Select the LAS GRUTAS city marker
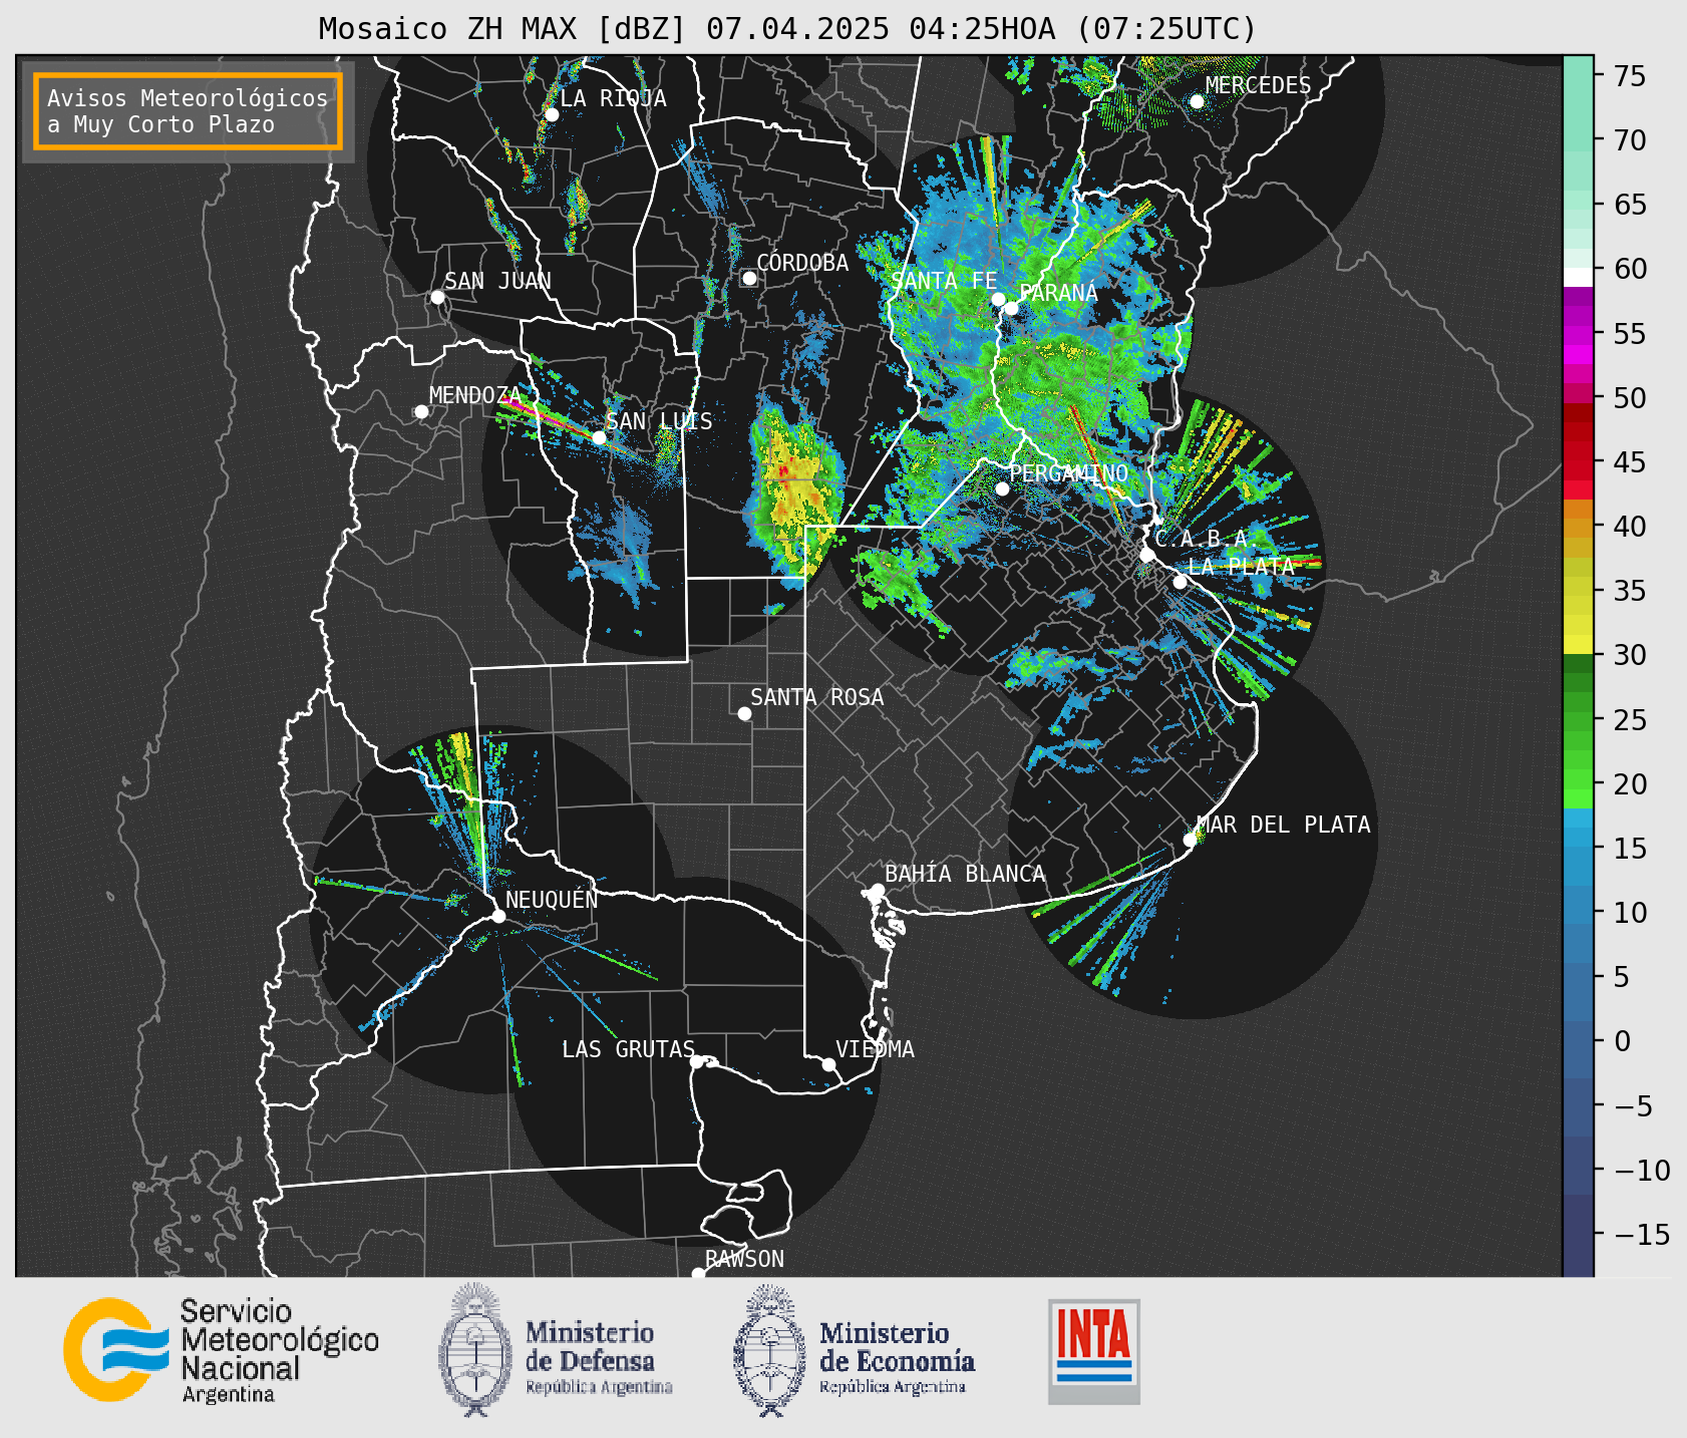 (x=697, y=1061)
